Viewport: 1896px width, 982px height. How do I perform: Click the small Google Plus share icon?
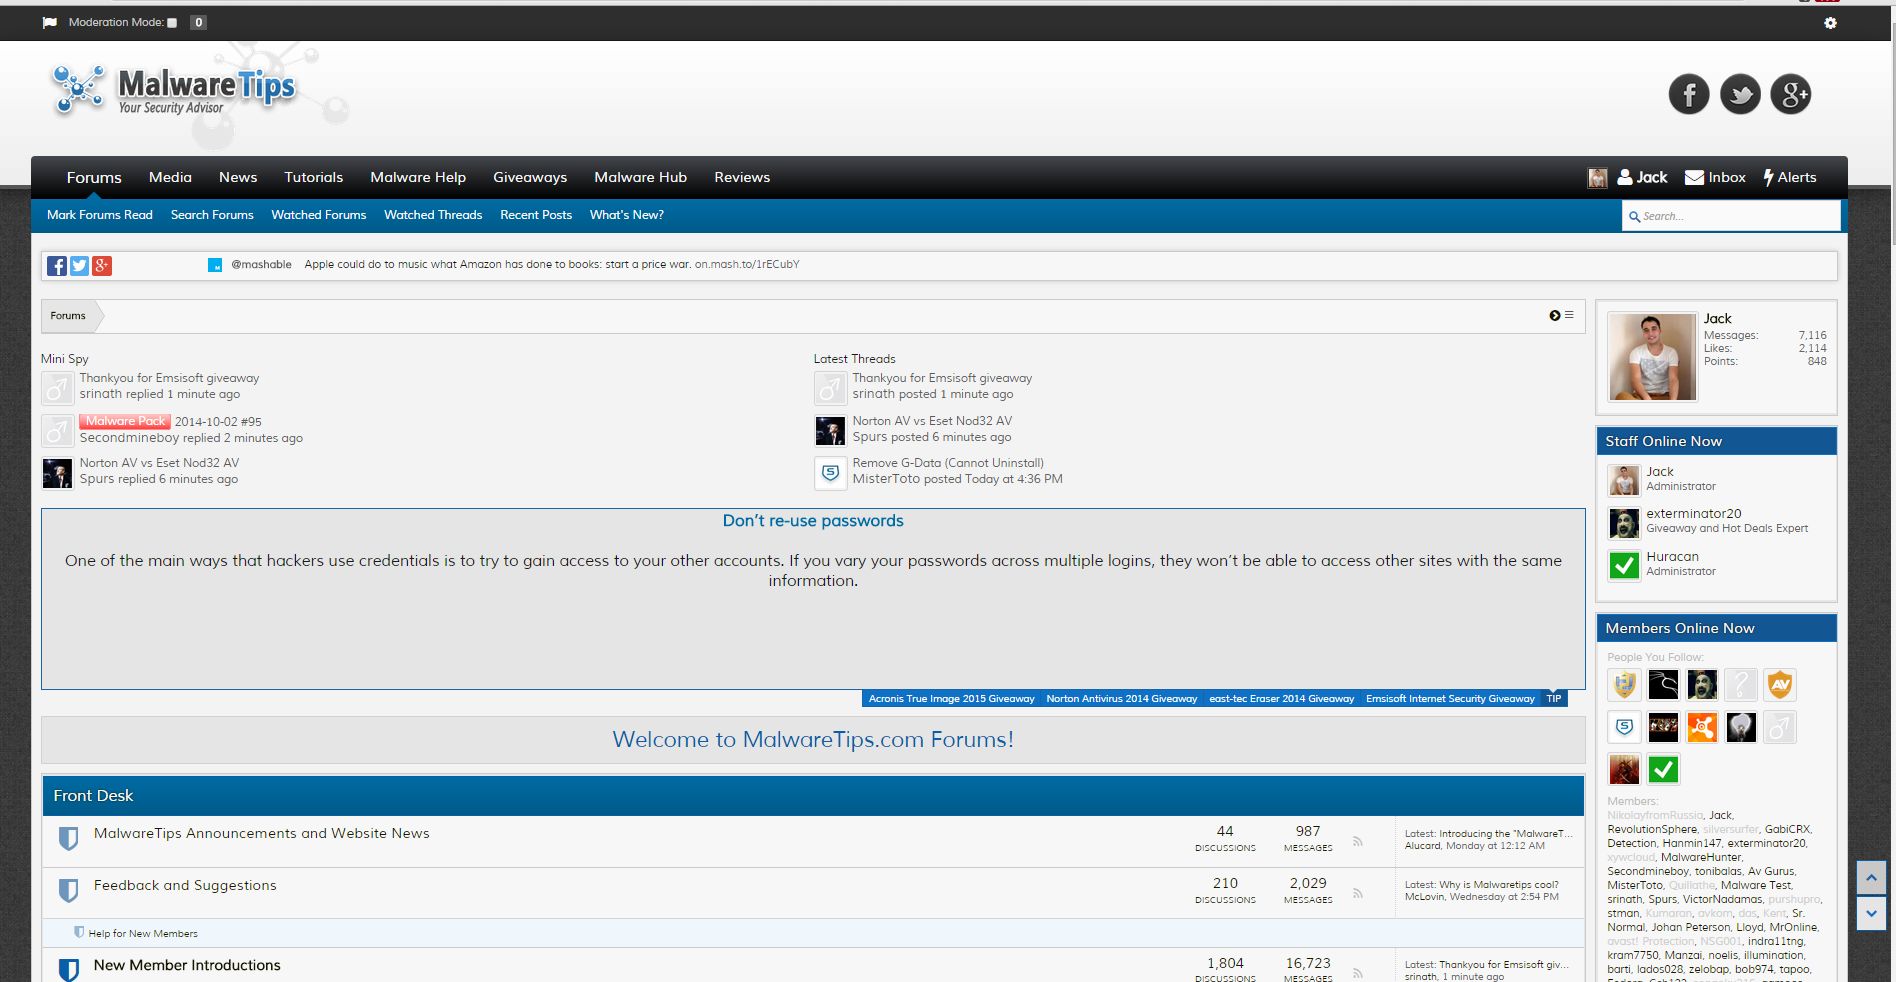101,265
